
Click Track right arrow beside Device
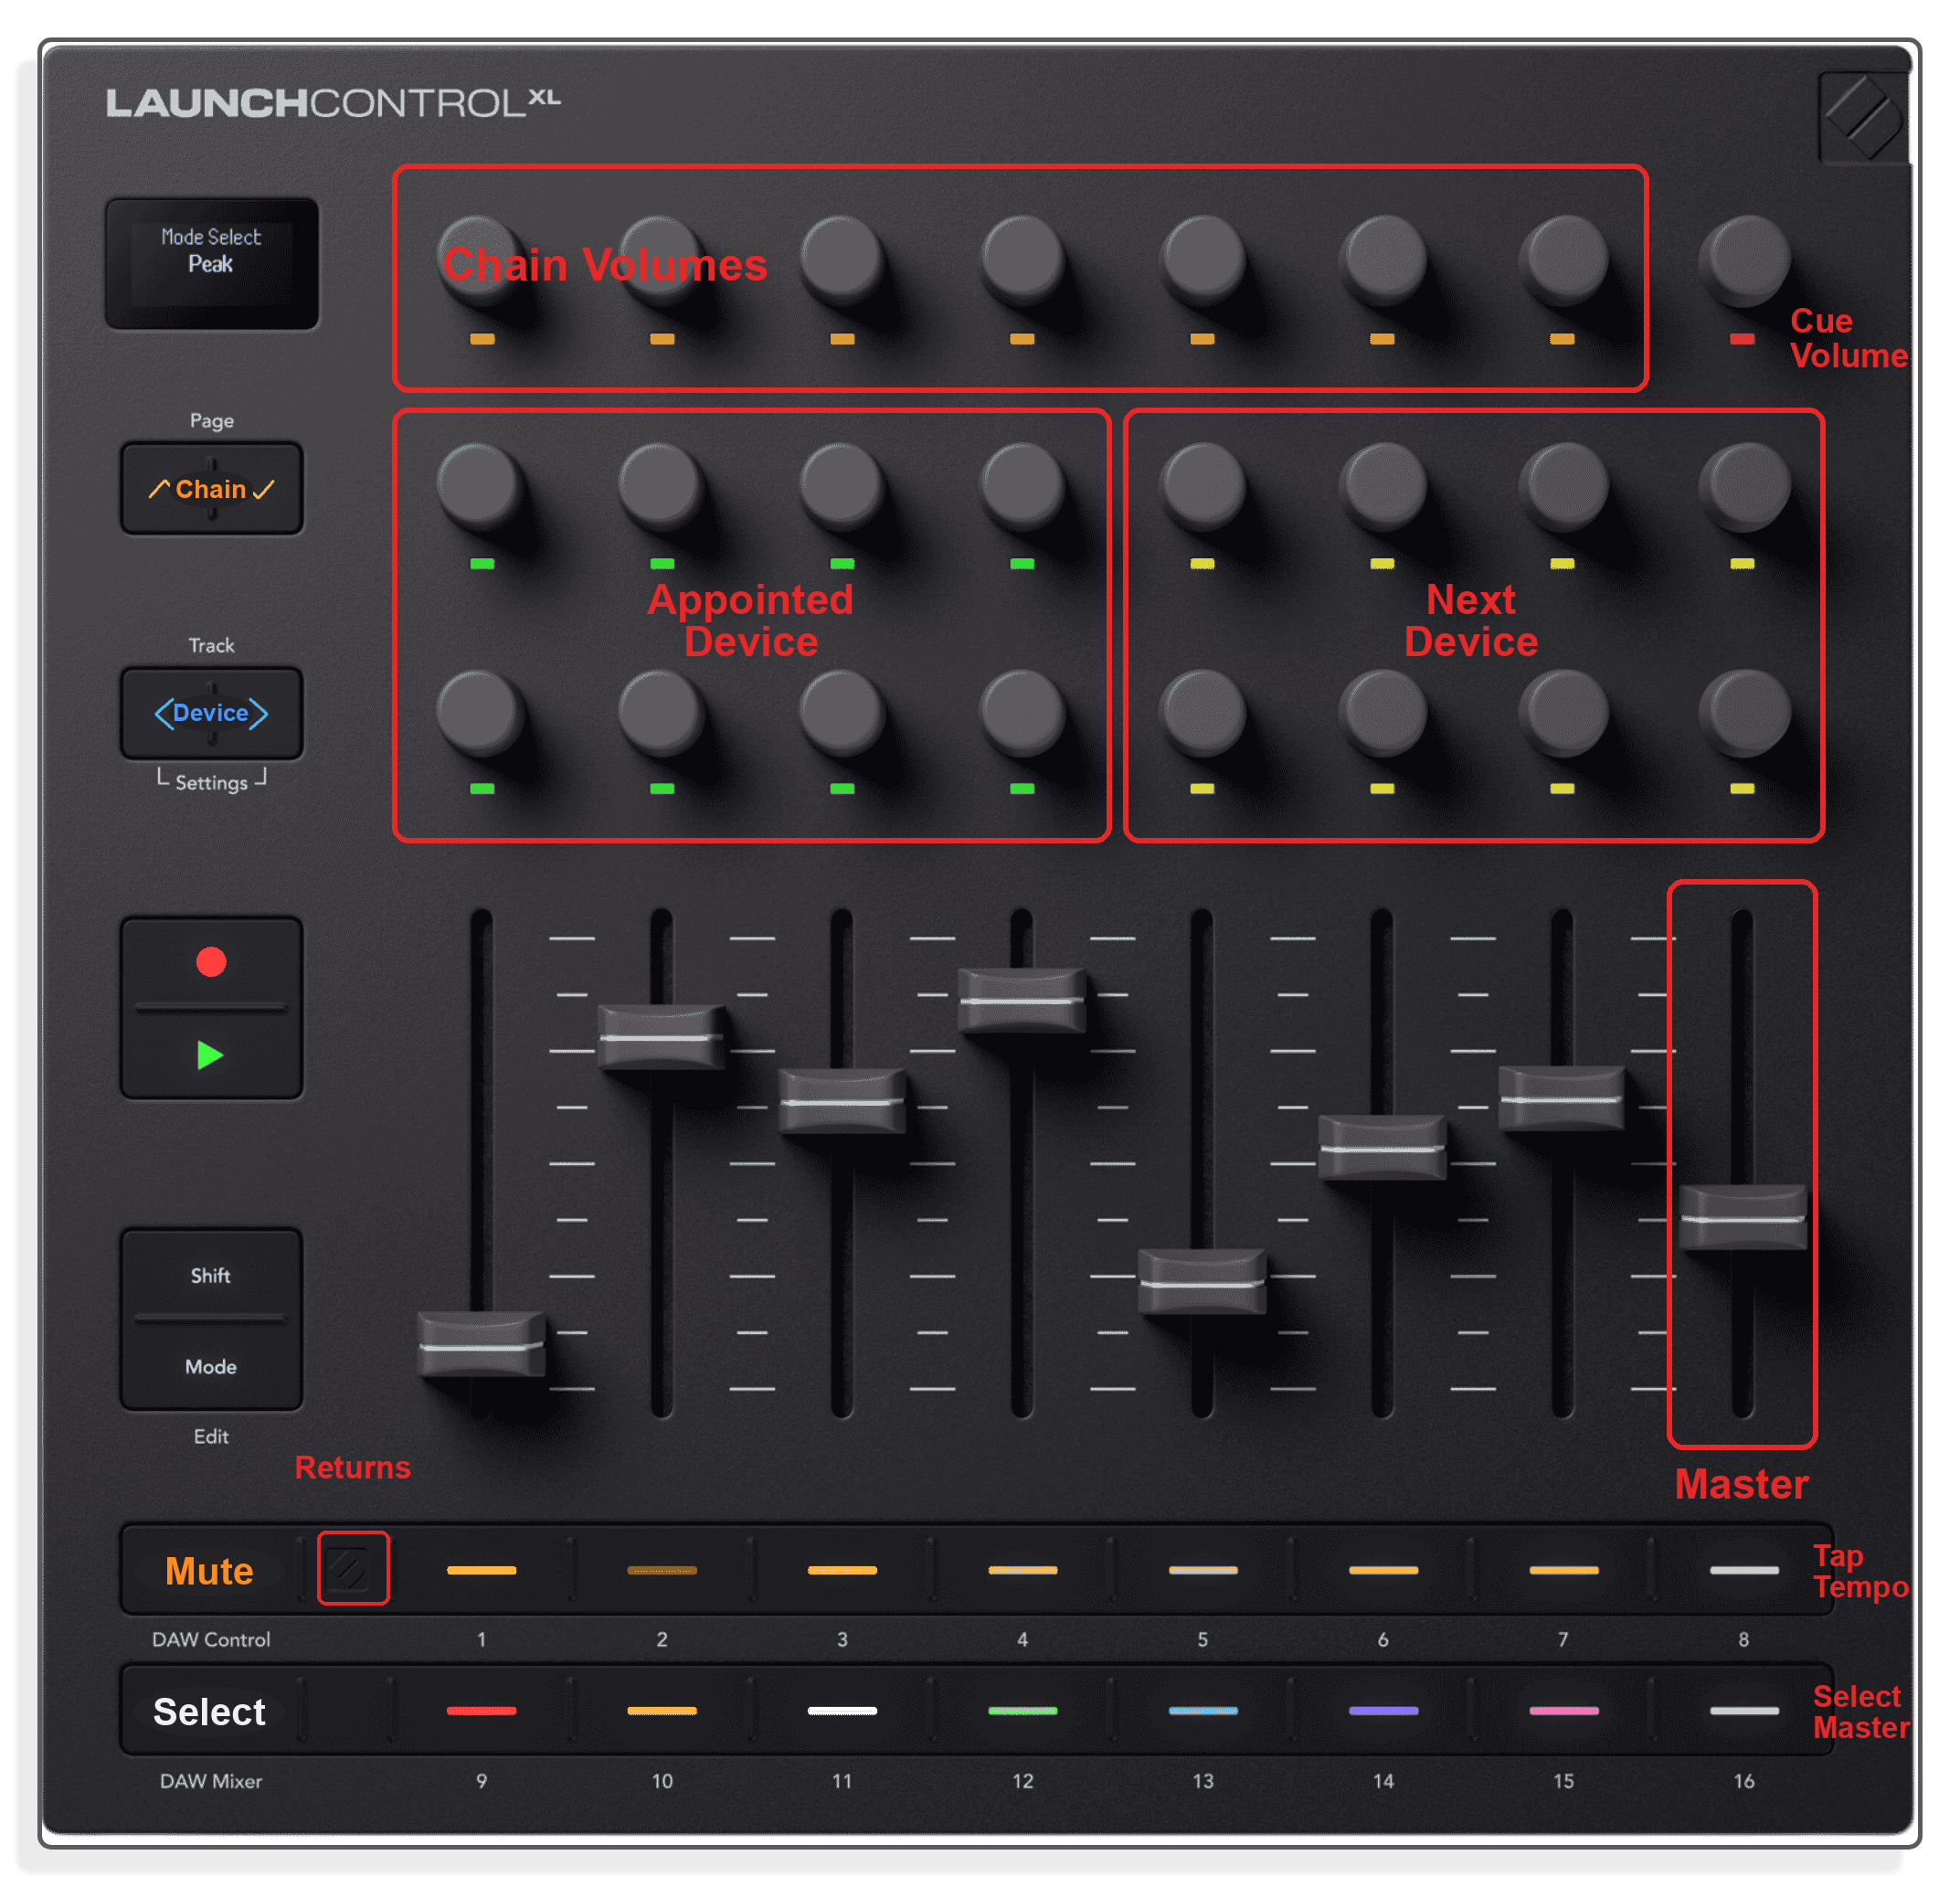[x=259, y=713]
